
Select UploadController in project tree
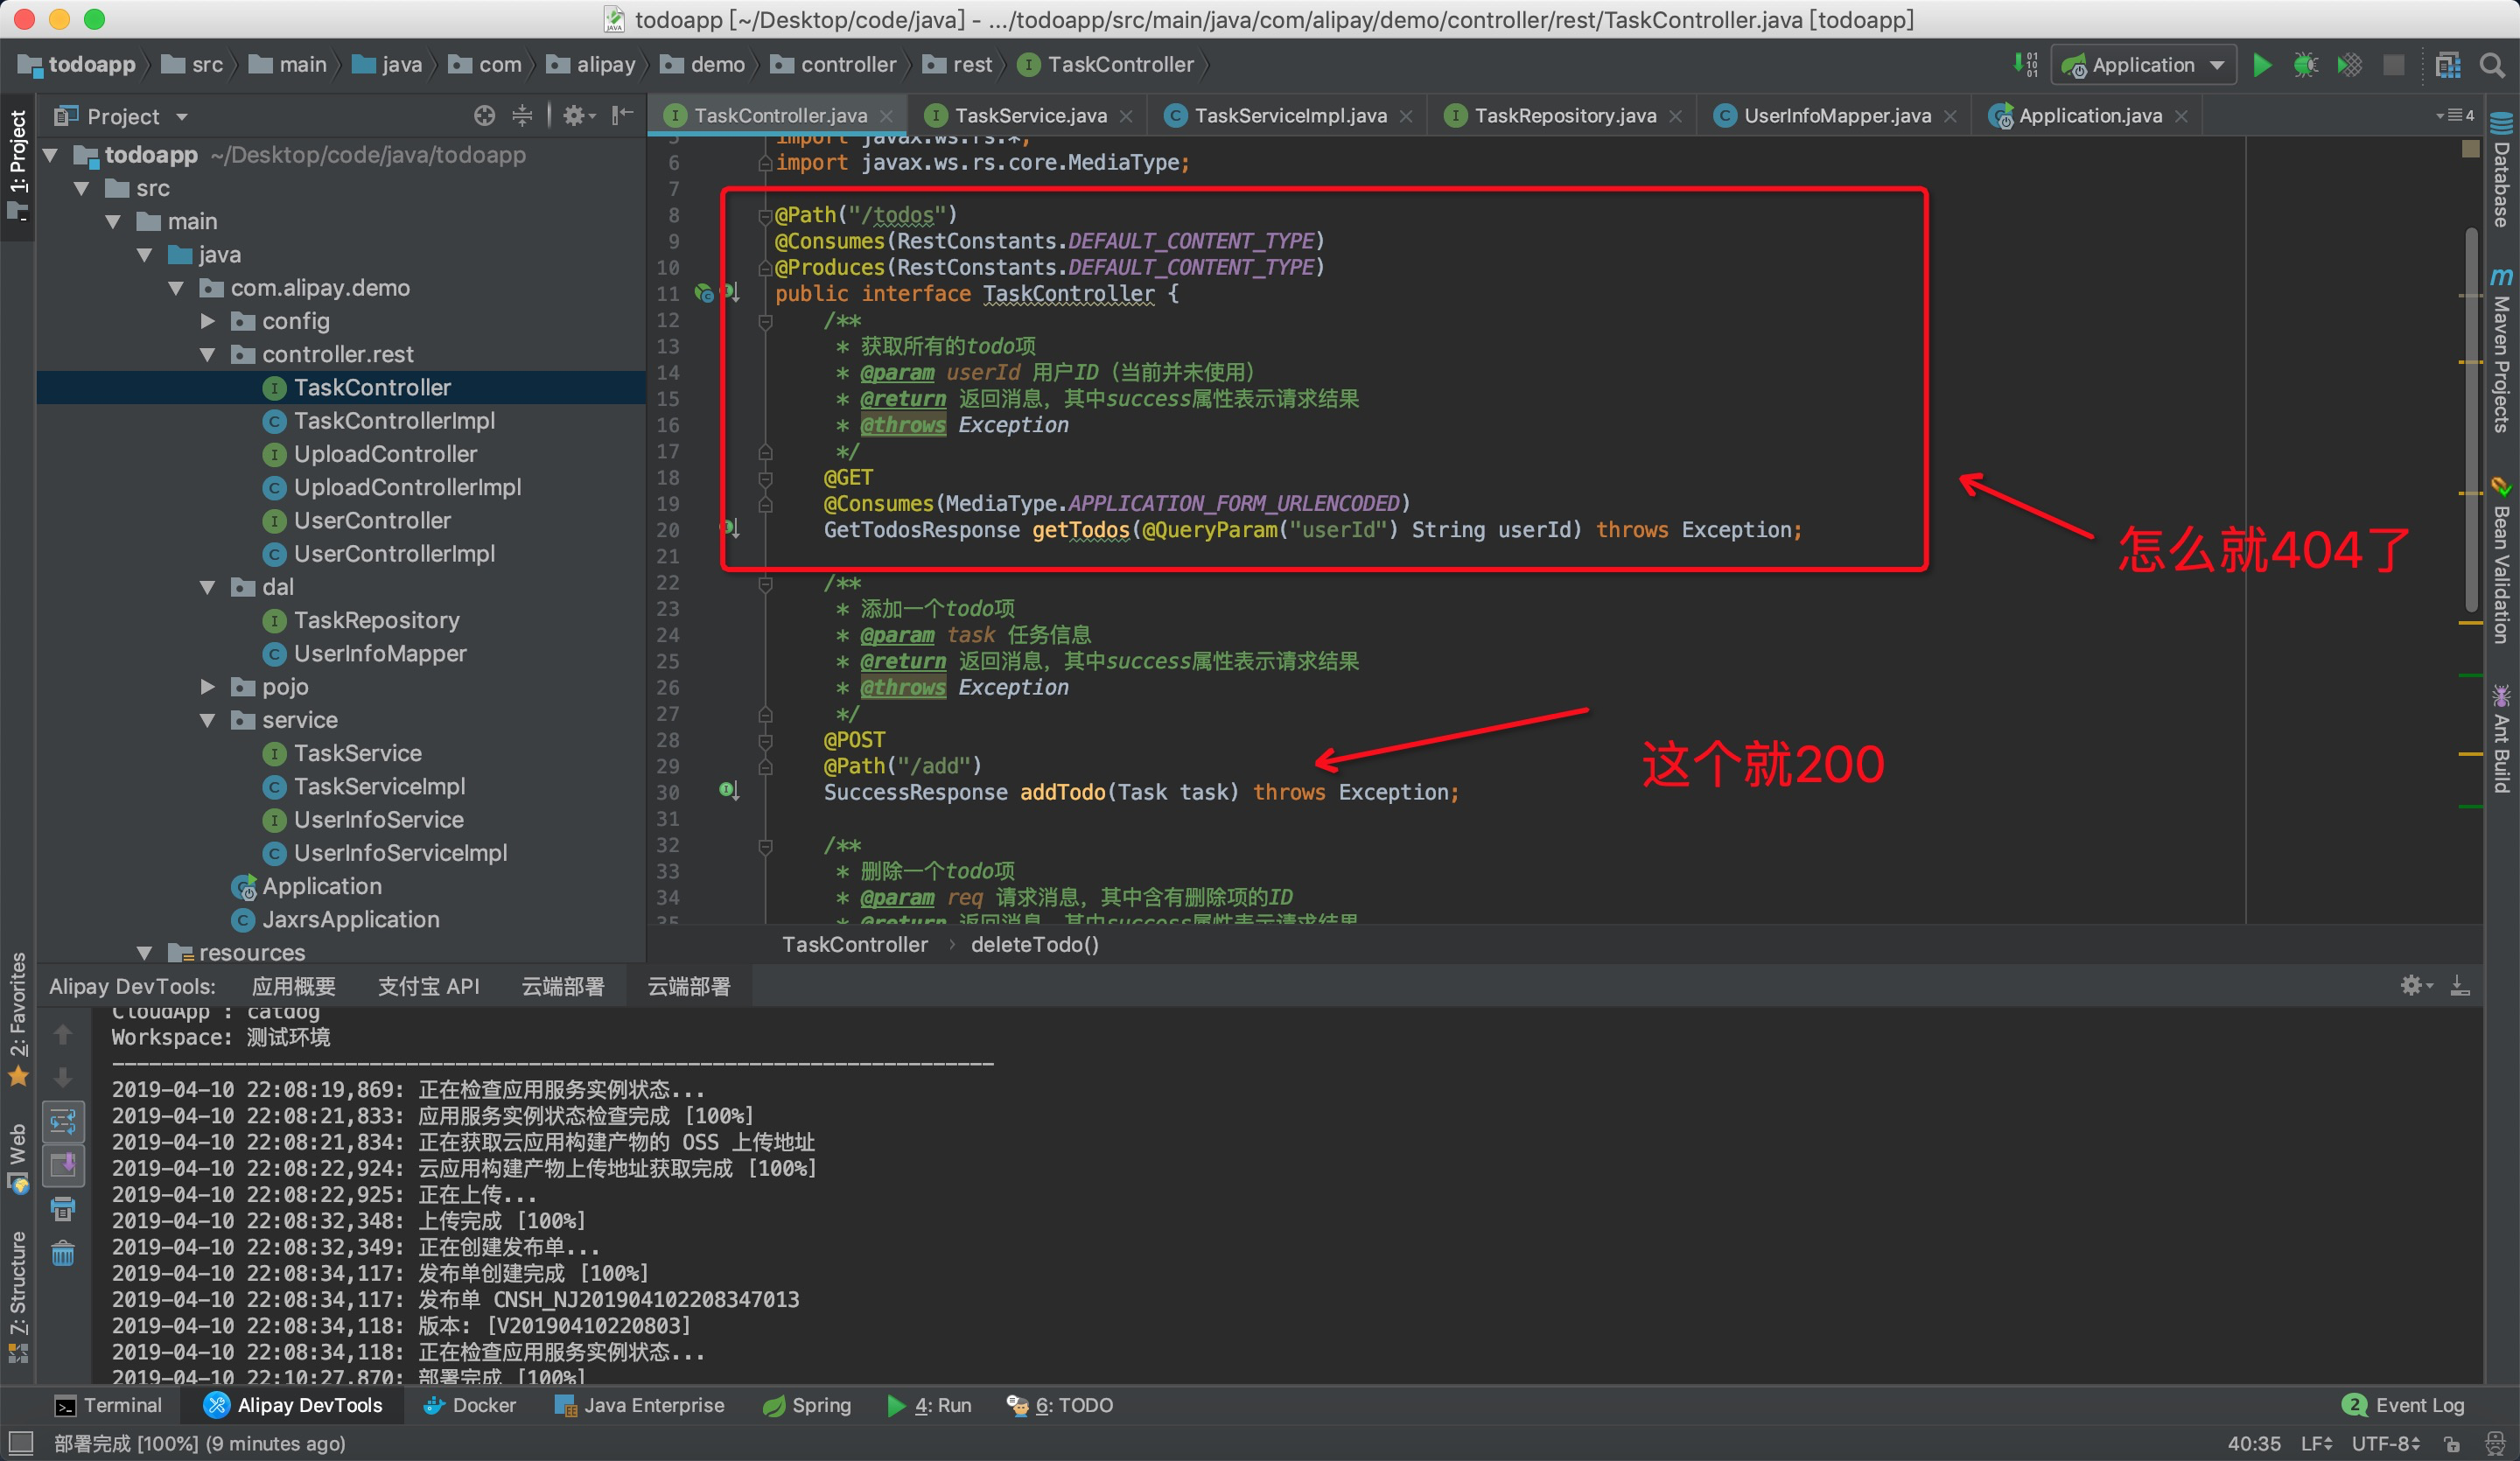click(x=385, y=454)
